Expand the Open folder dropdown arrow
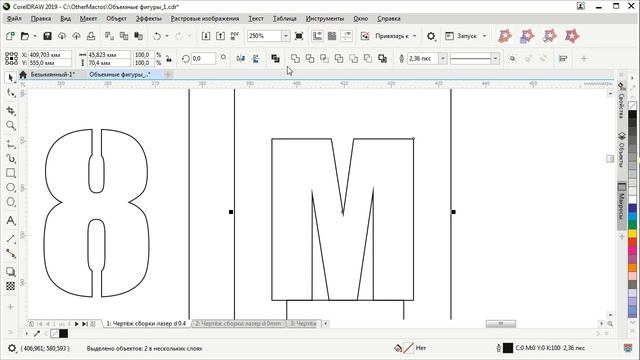The width and height of the screenshot is (640, 360). pos(35,36)
